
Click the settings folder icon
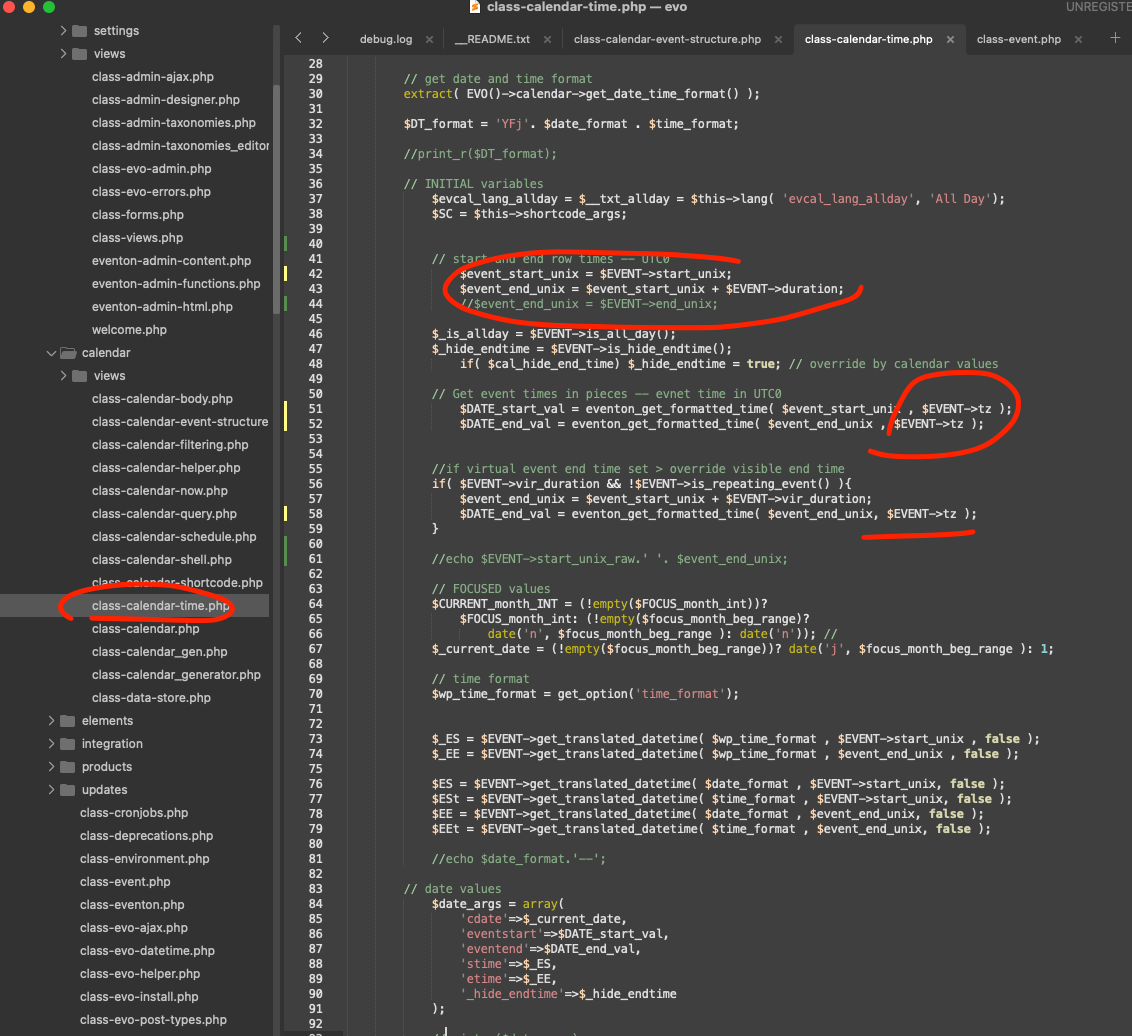[x=80, y=30]
